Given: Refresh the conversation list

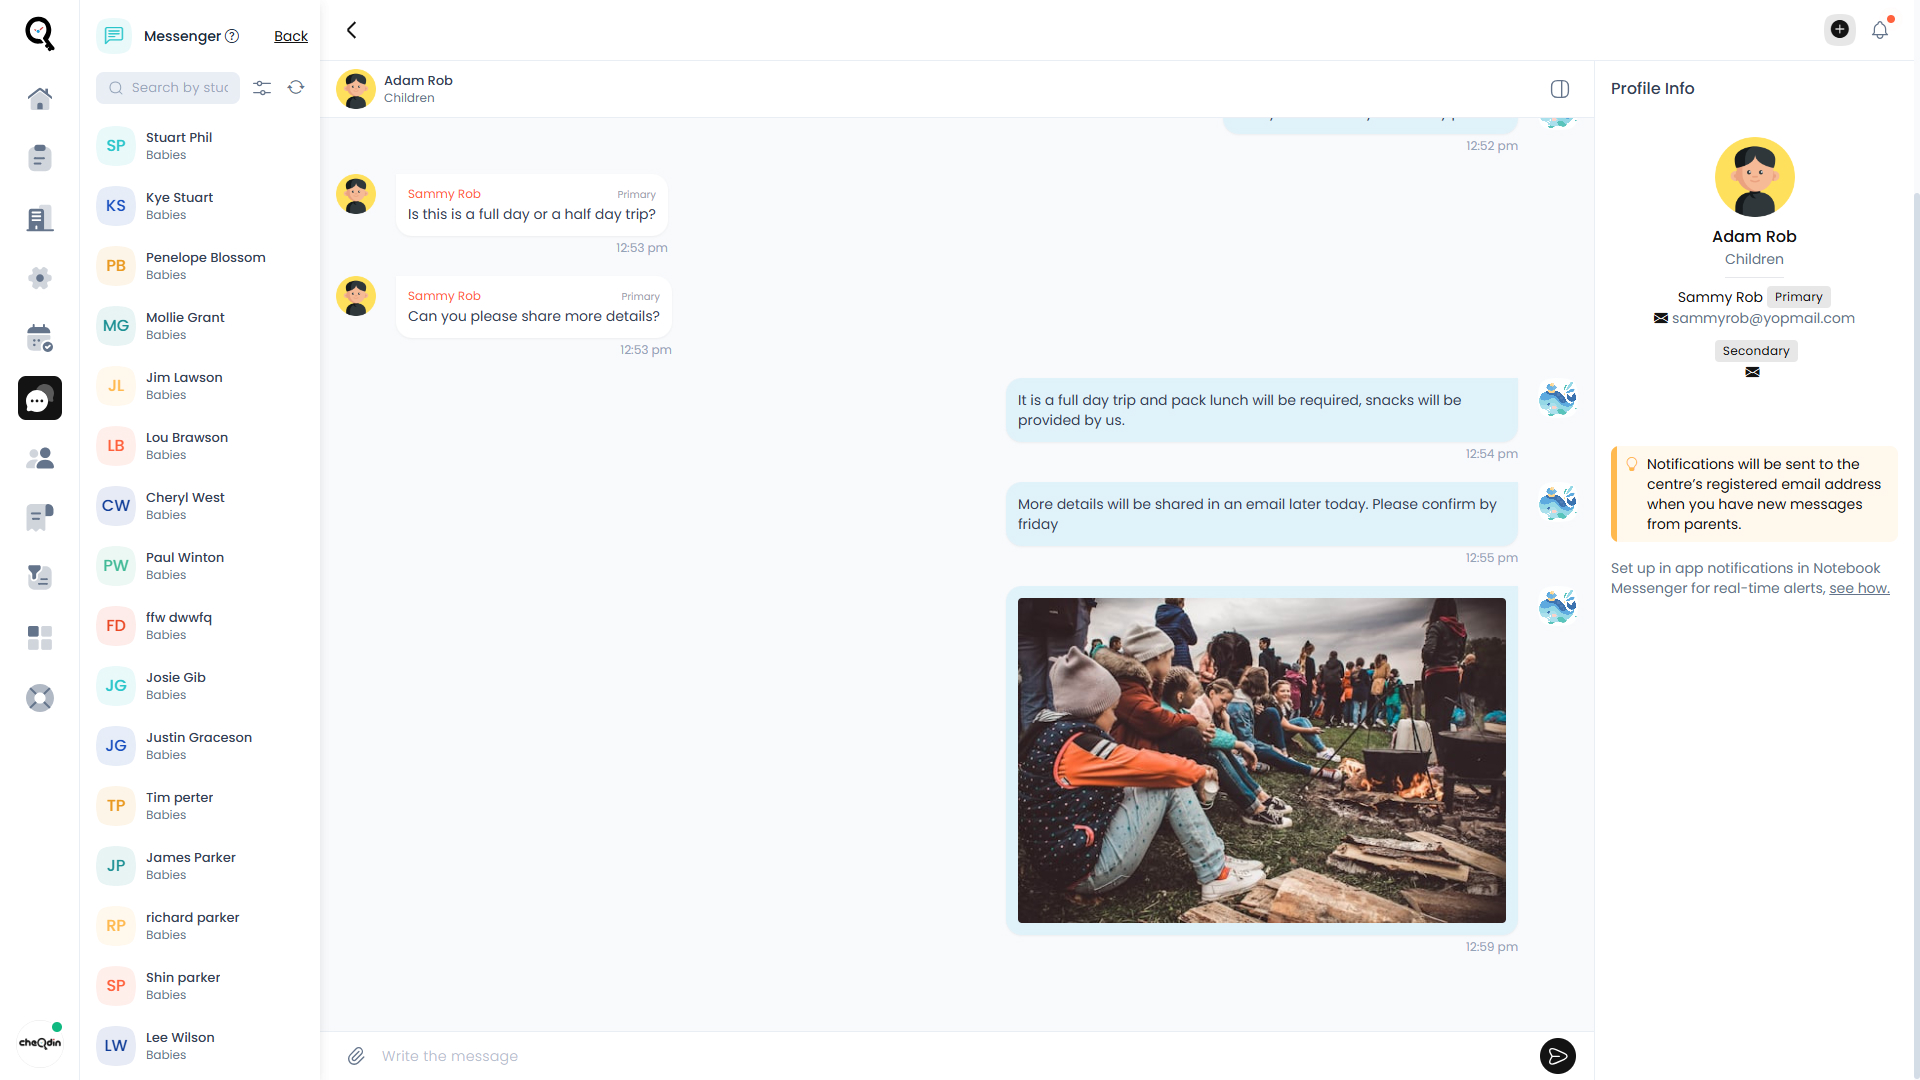Looking at the screenshot, I should [296, 87].
